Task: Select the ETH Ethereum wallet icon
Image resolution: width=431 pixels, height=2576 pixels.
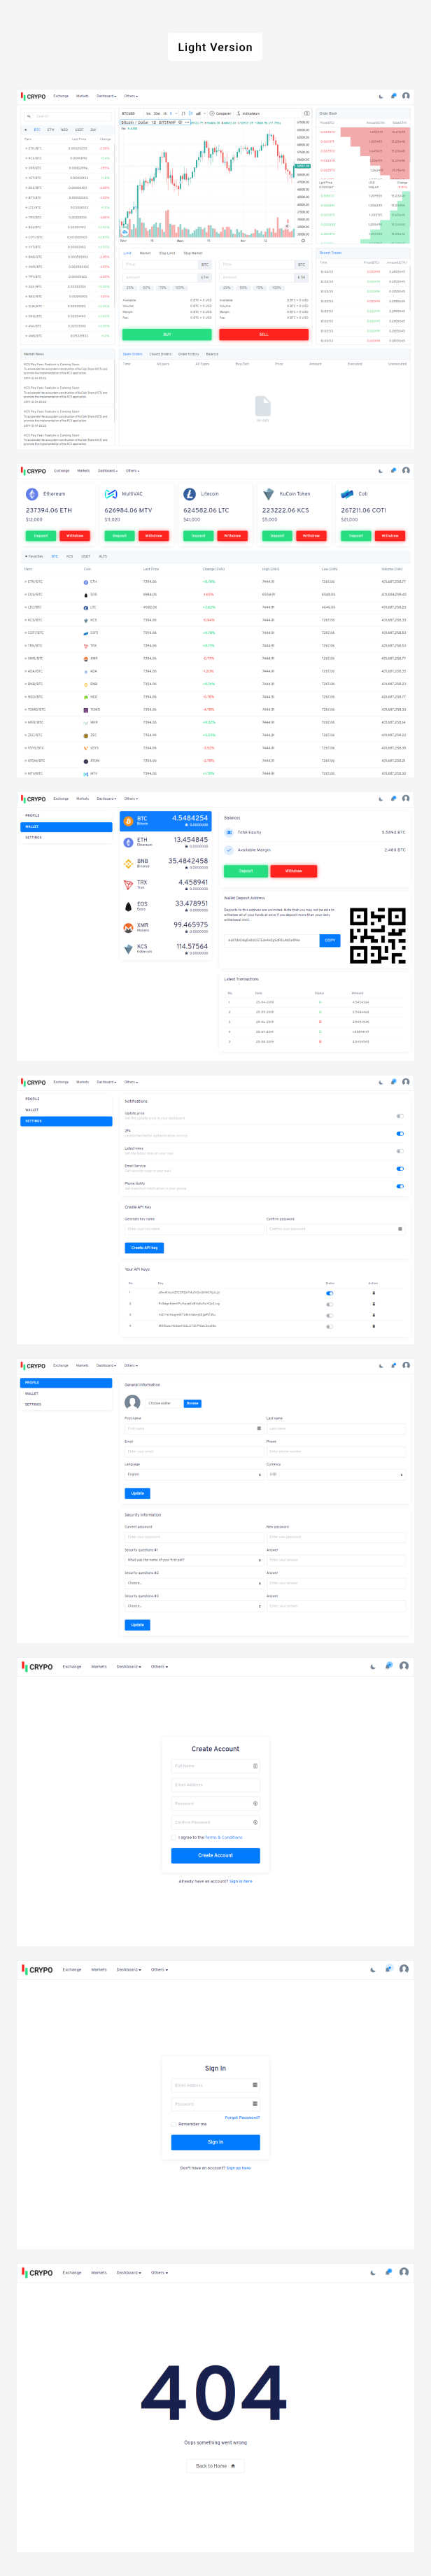Action: [x=128, y=842]
